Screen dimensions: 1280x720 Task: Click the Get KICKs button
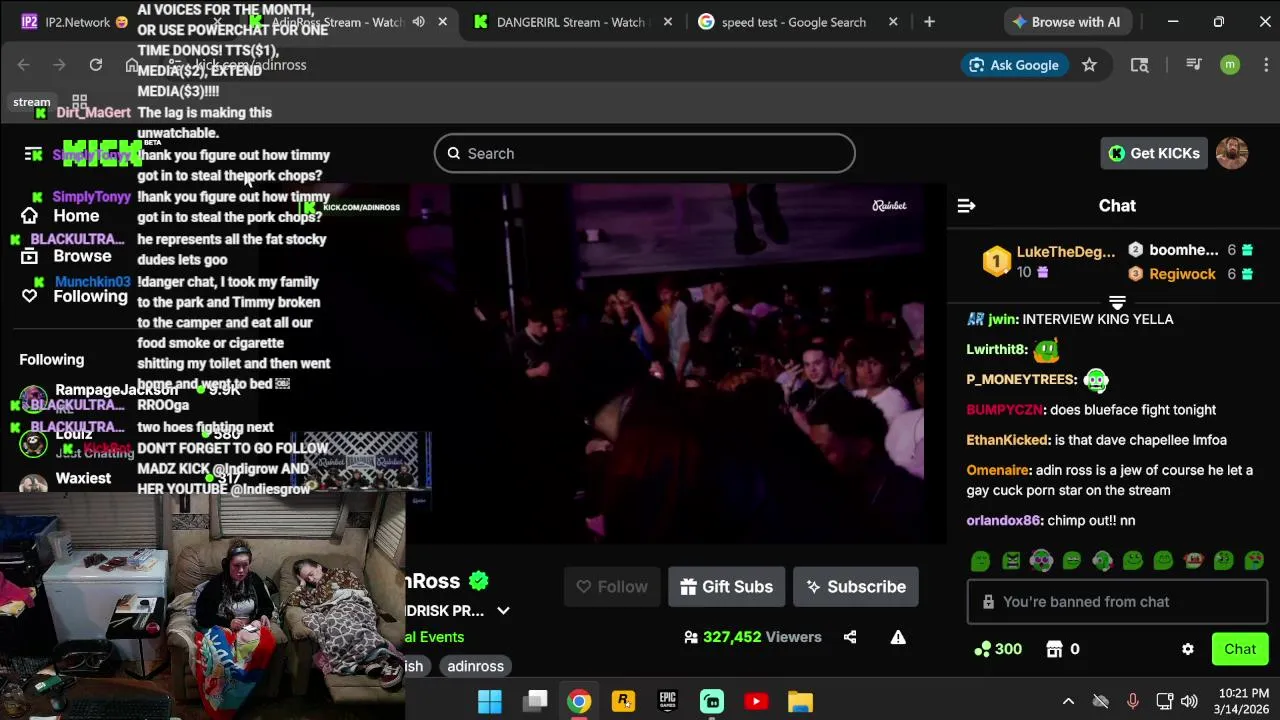[1154, 153]
